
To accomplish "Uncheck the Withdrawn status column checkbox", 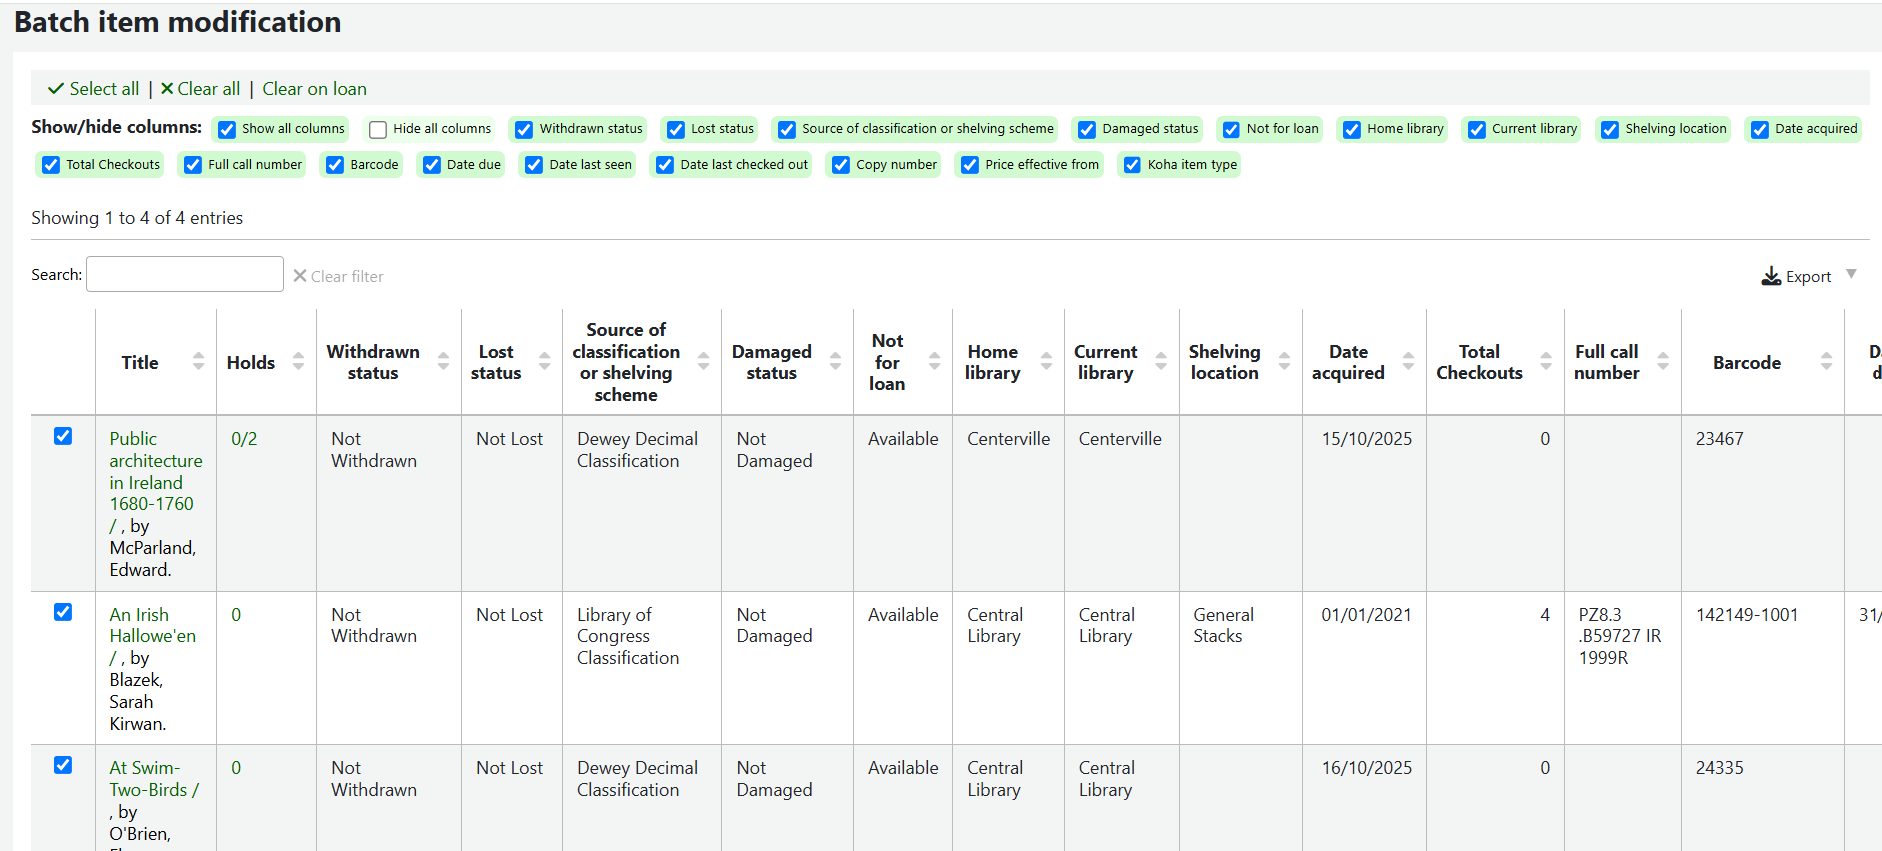I will pyautogui.click(x=524, y=129).
